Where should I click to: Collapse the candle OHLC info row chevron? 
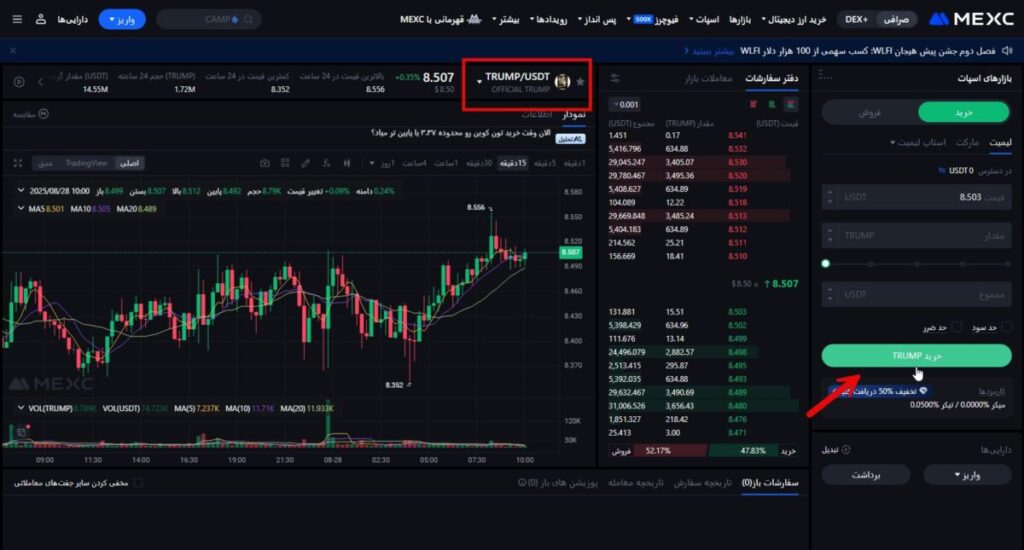coord(21,191)
